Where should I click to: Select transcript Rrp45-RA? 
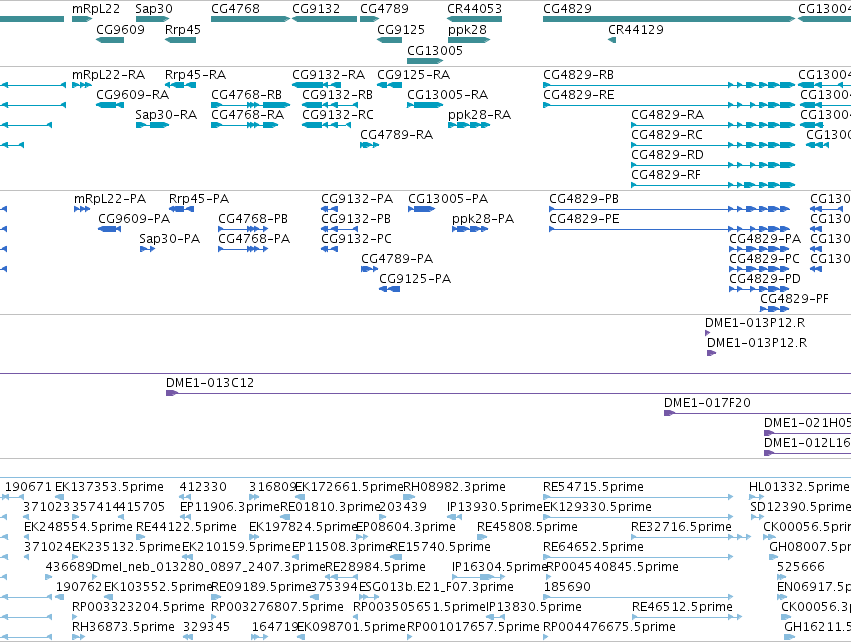coord(180,85)
